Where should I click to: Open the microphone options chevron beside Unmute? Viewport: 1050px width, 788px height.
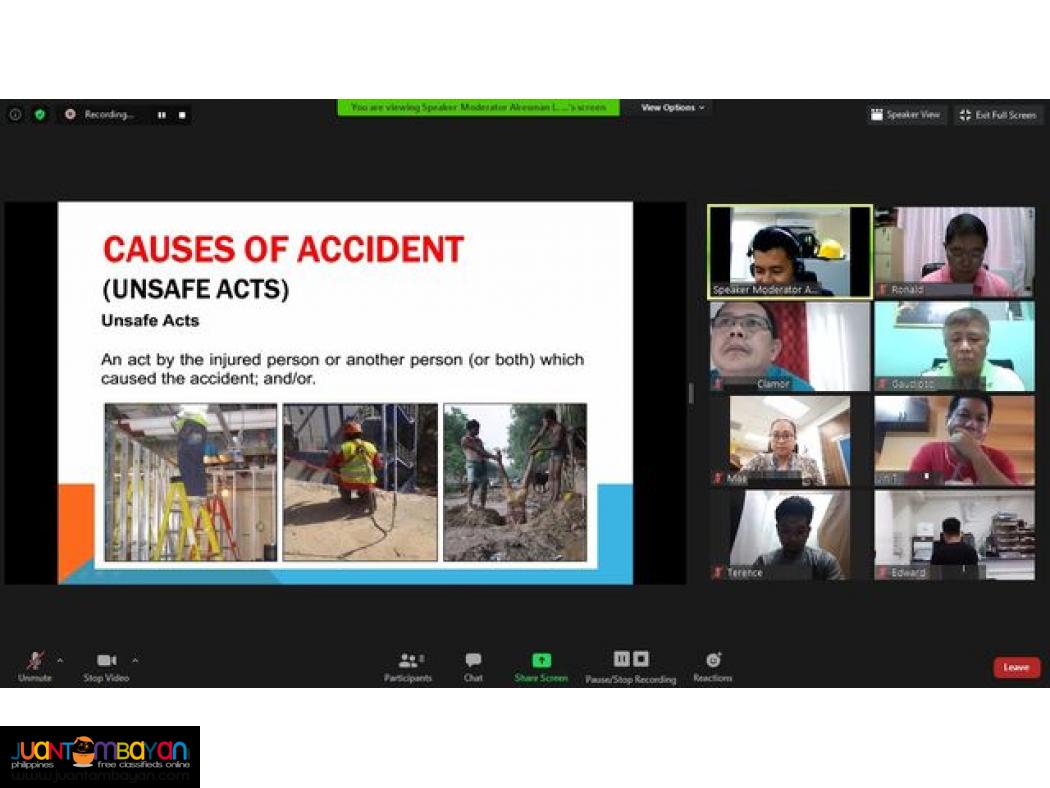(60, 660)
